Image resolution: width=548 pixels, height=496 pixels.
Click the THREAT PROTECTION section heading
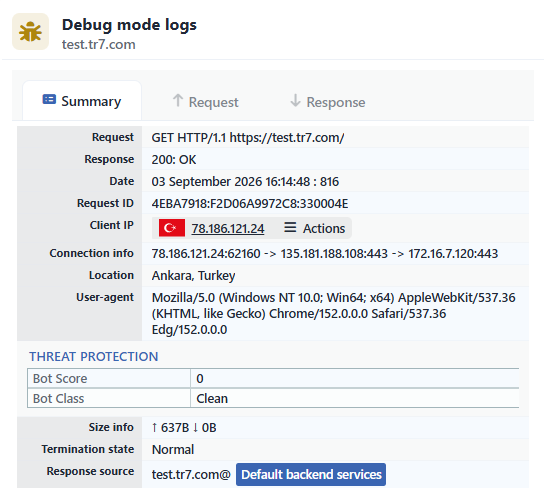94,357
